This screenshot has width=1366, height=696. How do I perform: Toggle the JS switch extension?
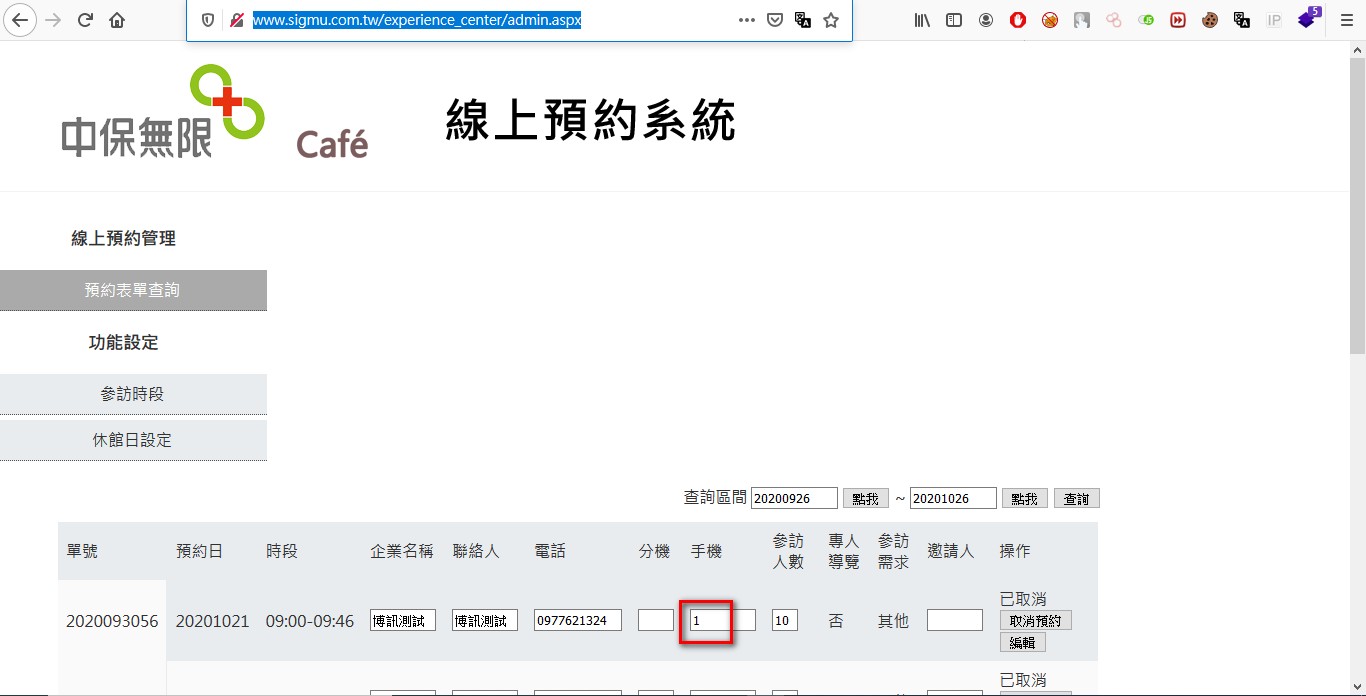click(1146, 20)
